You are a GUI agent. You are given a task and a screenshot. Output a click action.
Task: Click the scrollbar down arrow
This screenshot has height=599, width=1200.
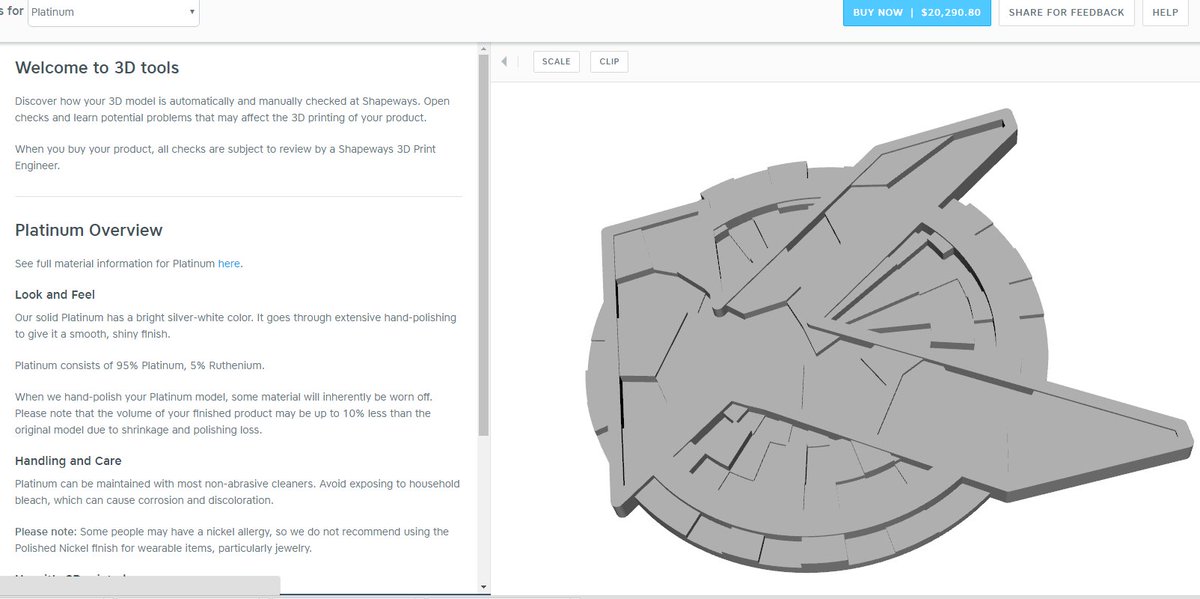[x=484, y=586]
